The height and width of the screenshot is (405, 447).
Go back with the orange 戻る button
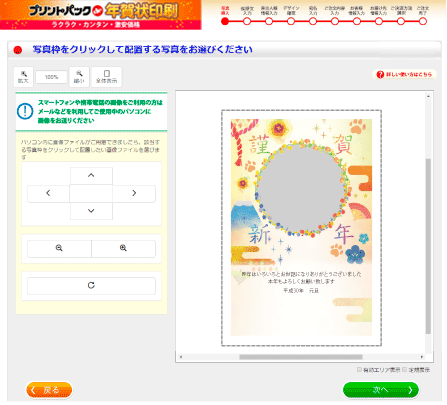[49, 390]
